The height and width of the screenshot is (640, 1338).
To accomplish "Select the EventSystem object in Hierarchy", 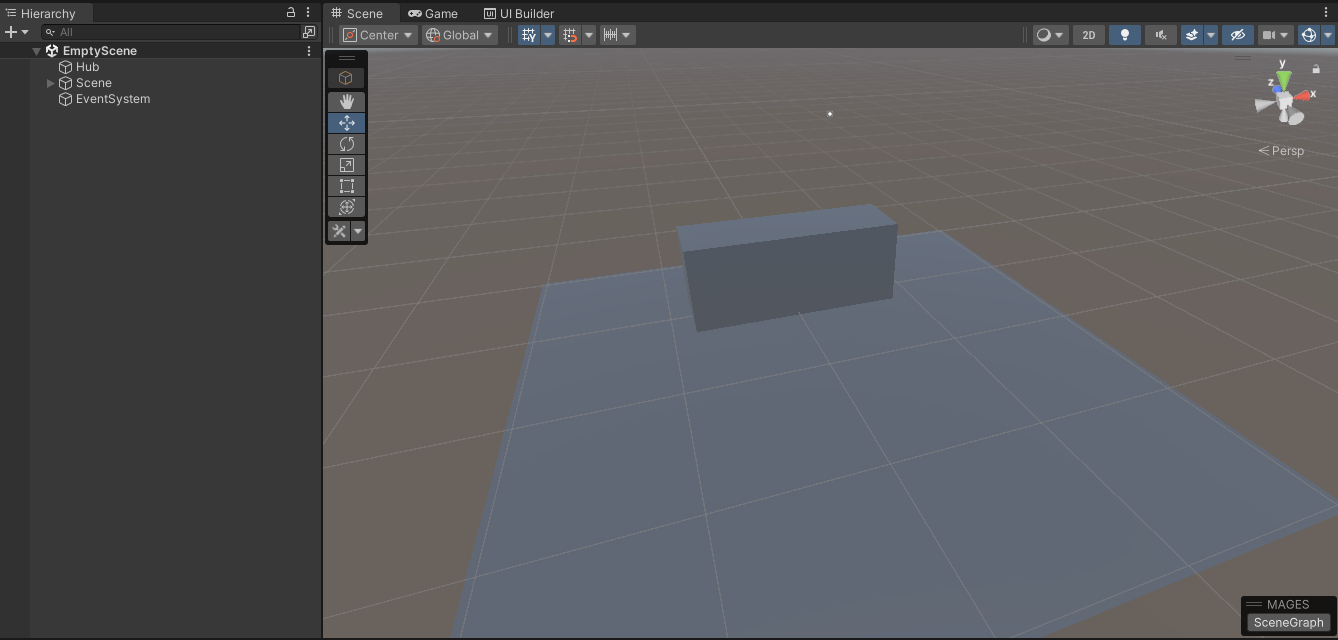I will 111,98.
